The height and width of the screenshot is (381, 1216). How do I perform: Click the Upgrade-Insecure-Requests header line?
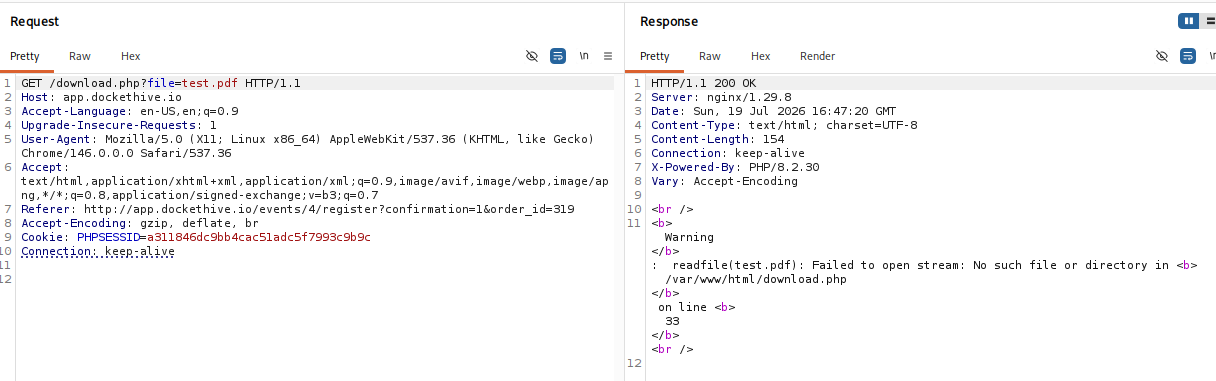point(119,125)
